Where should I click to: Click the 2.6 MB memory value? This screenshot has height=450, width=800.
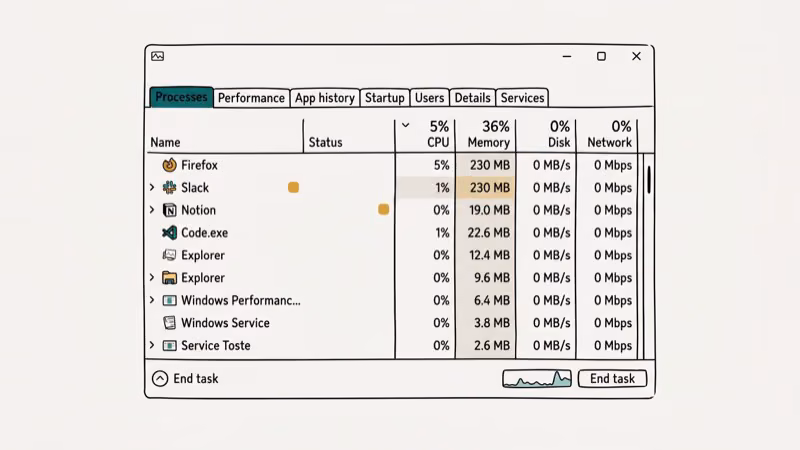(x=492, y=345)
